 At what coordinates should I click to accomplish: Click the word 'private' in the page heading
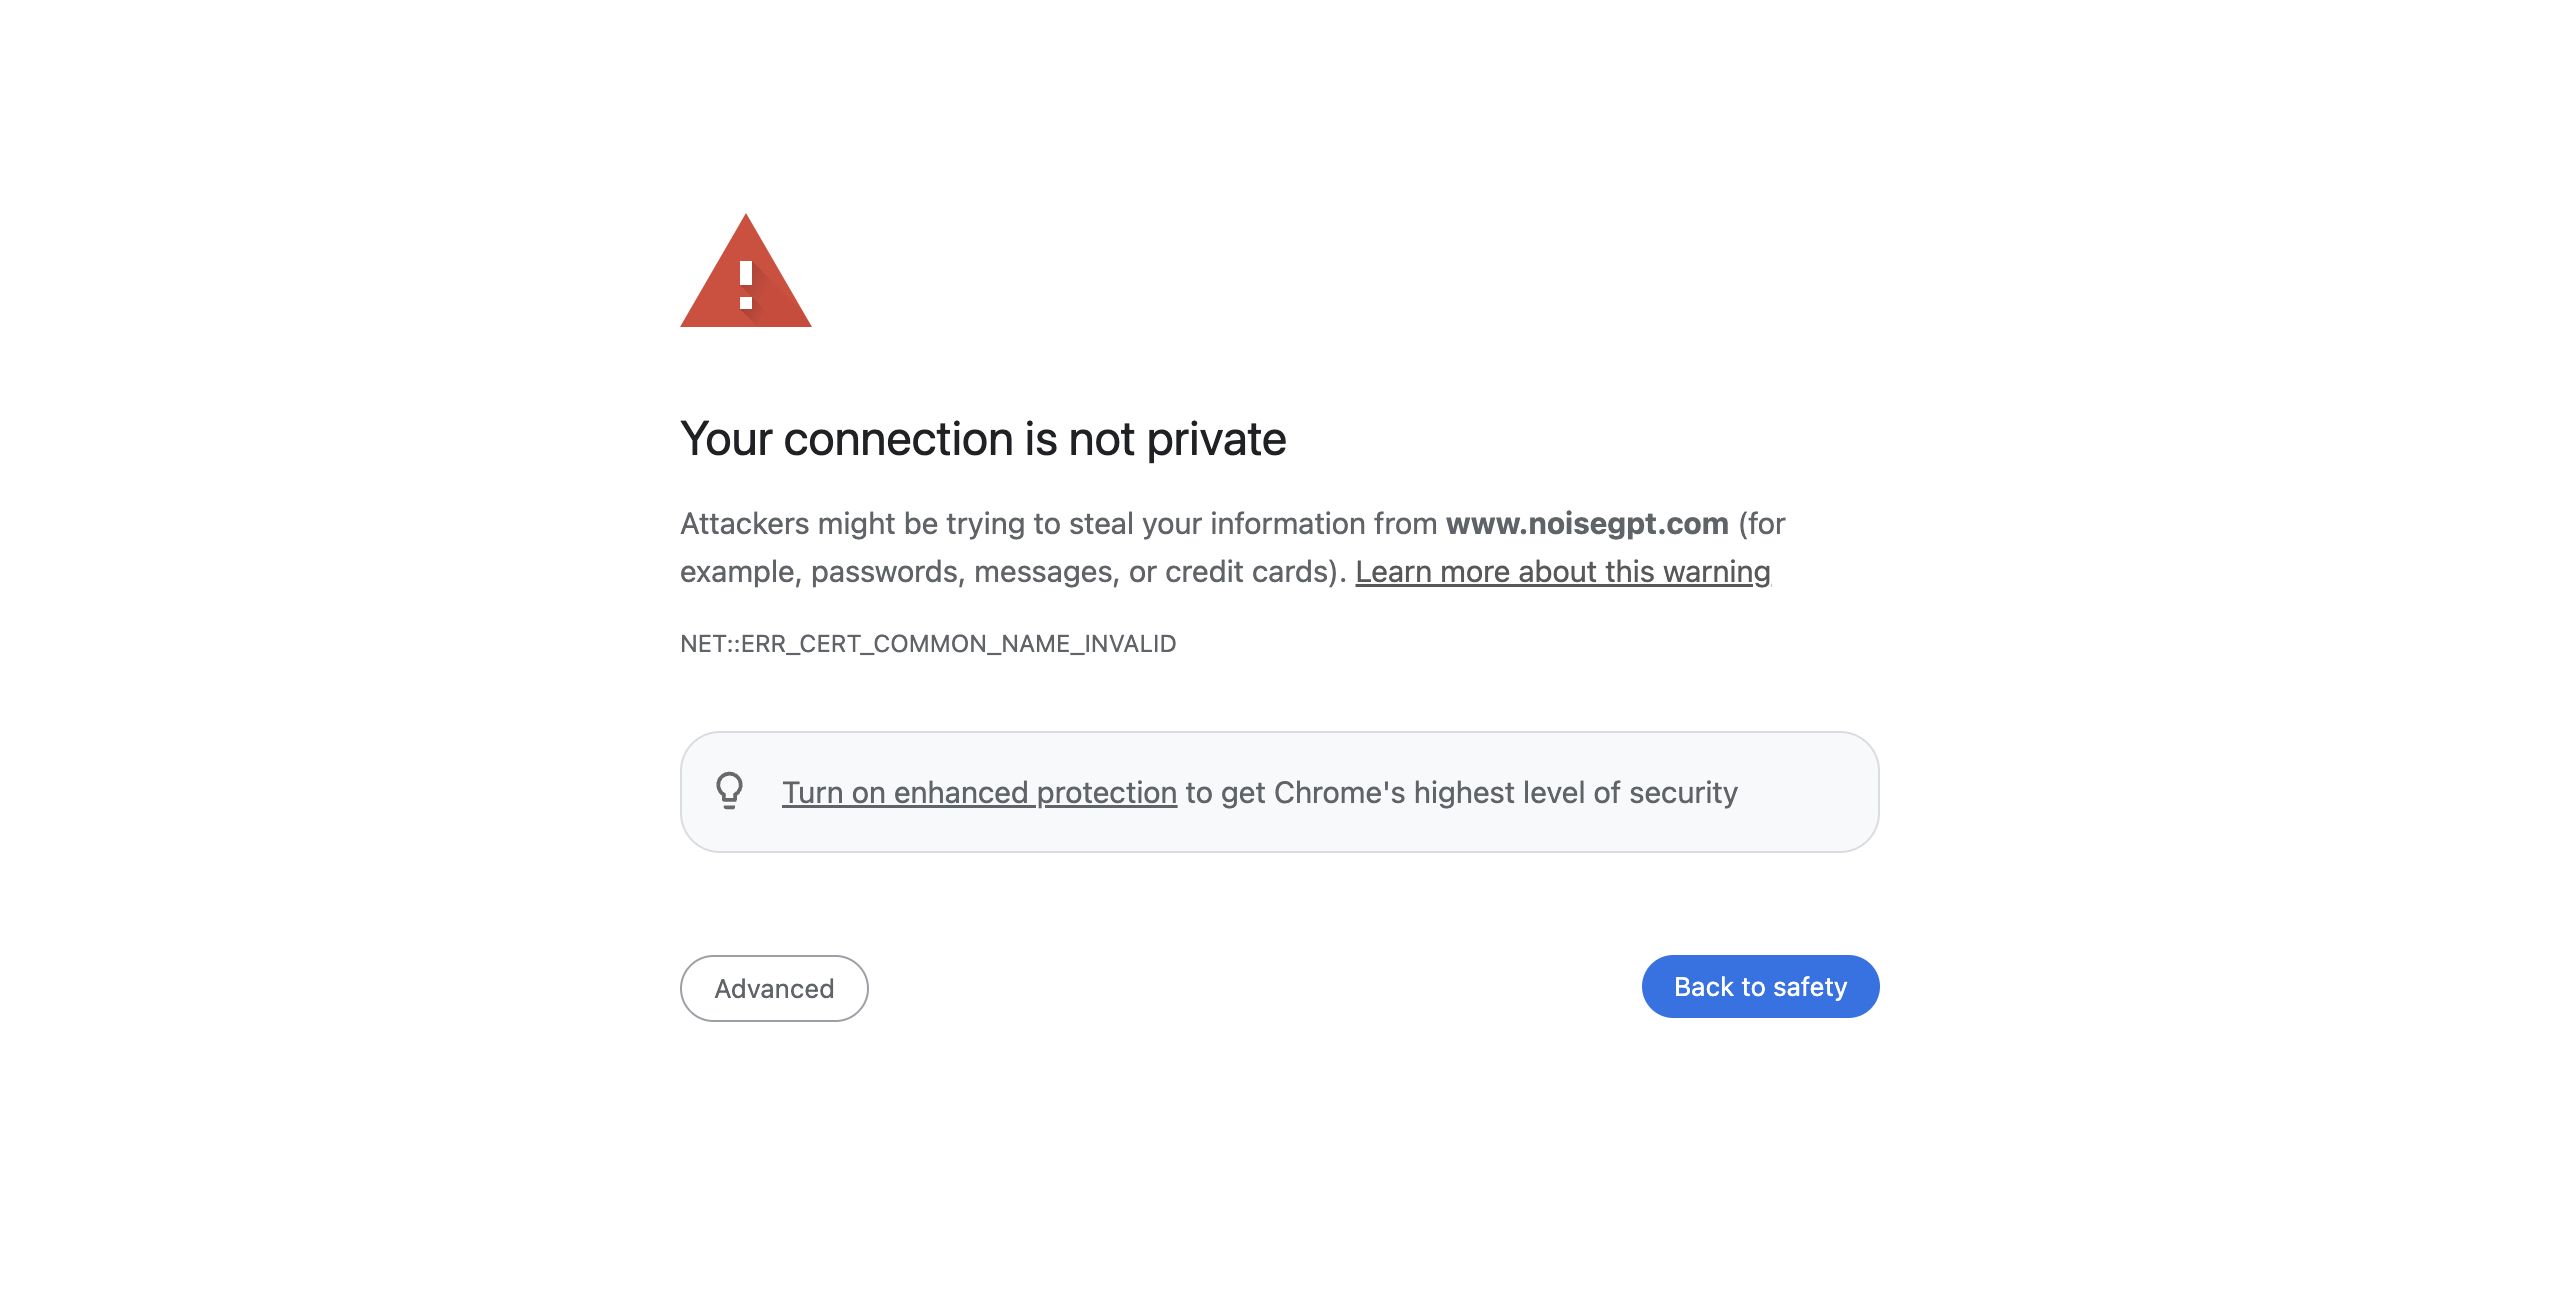point(1216,439)
